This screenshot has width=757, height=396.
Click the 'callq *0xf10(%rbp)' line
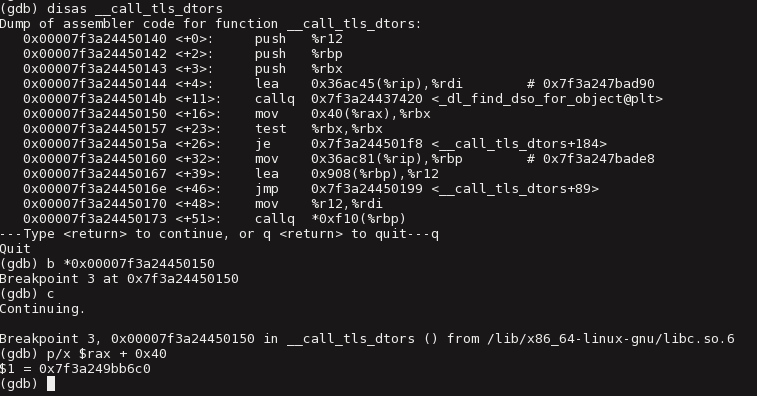click(330, 218)
